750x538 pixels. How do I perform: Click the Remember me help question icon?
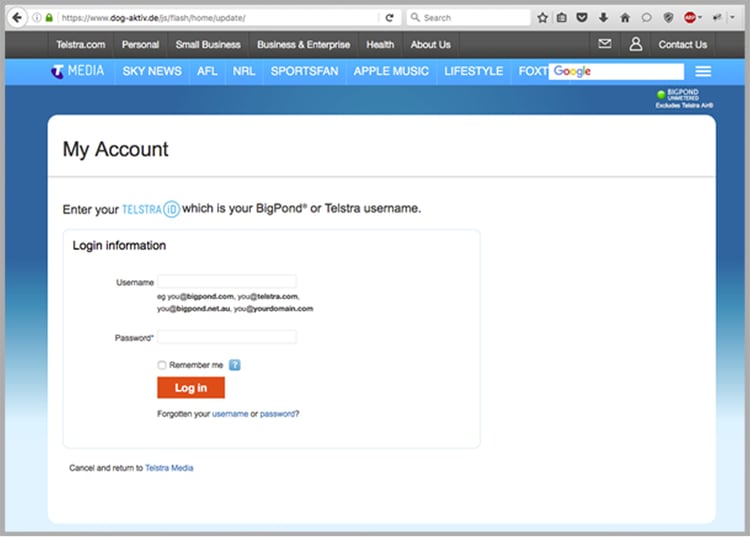click(234, 365)
